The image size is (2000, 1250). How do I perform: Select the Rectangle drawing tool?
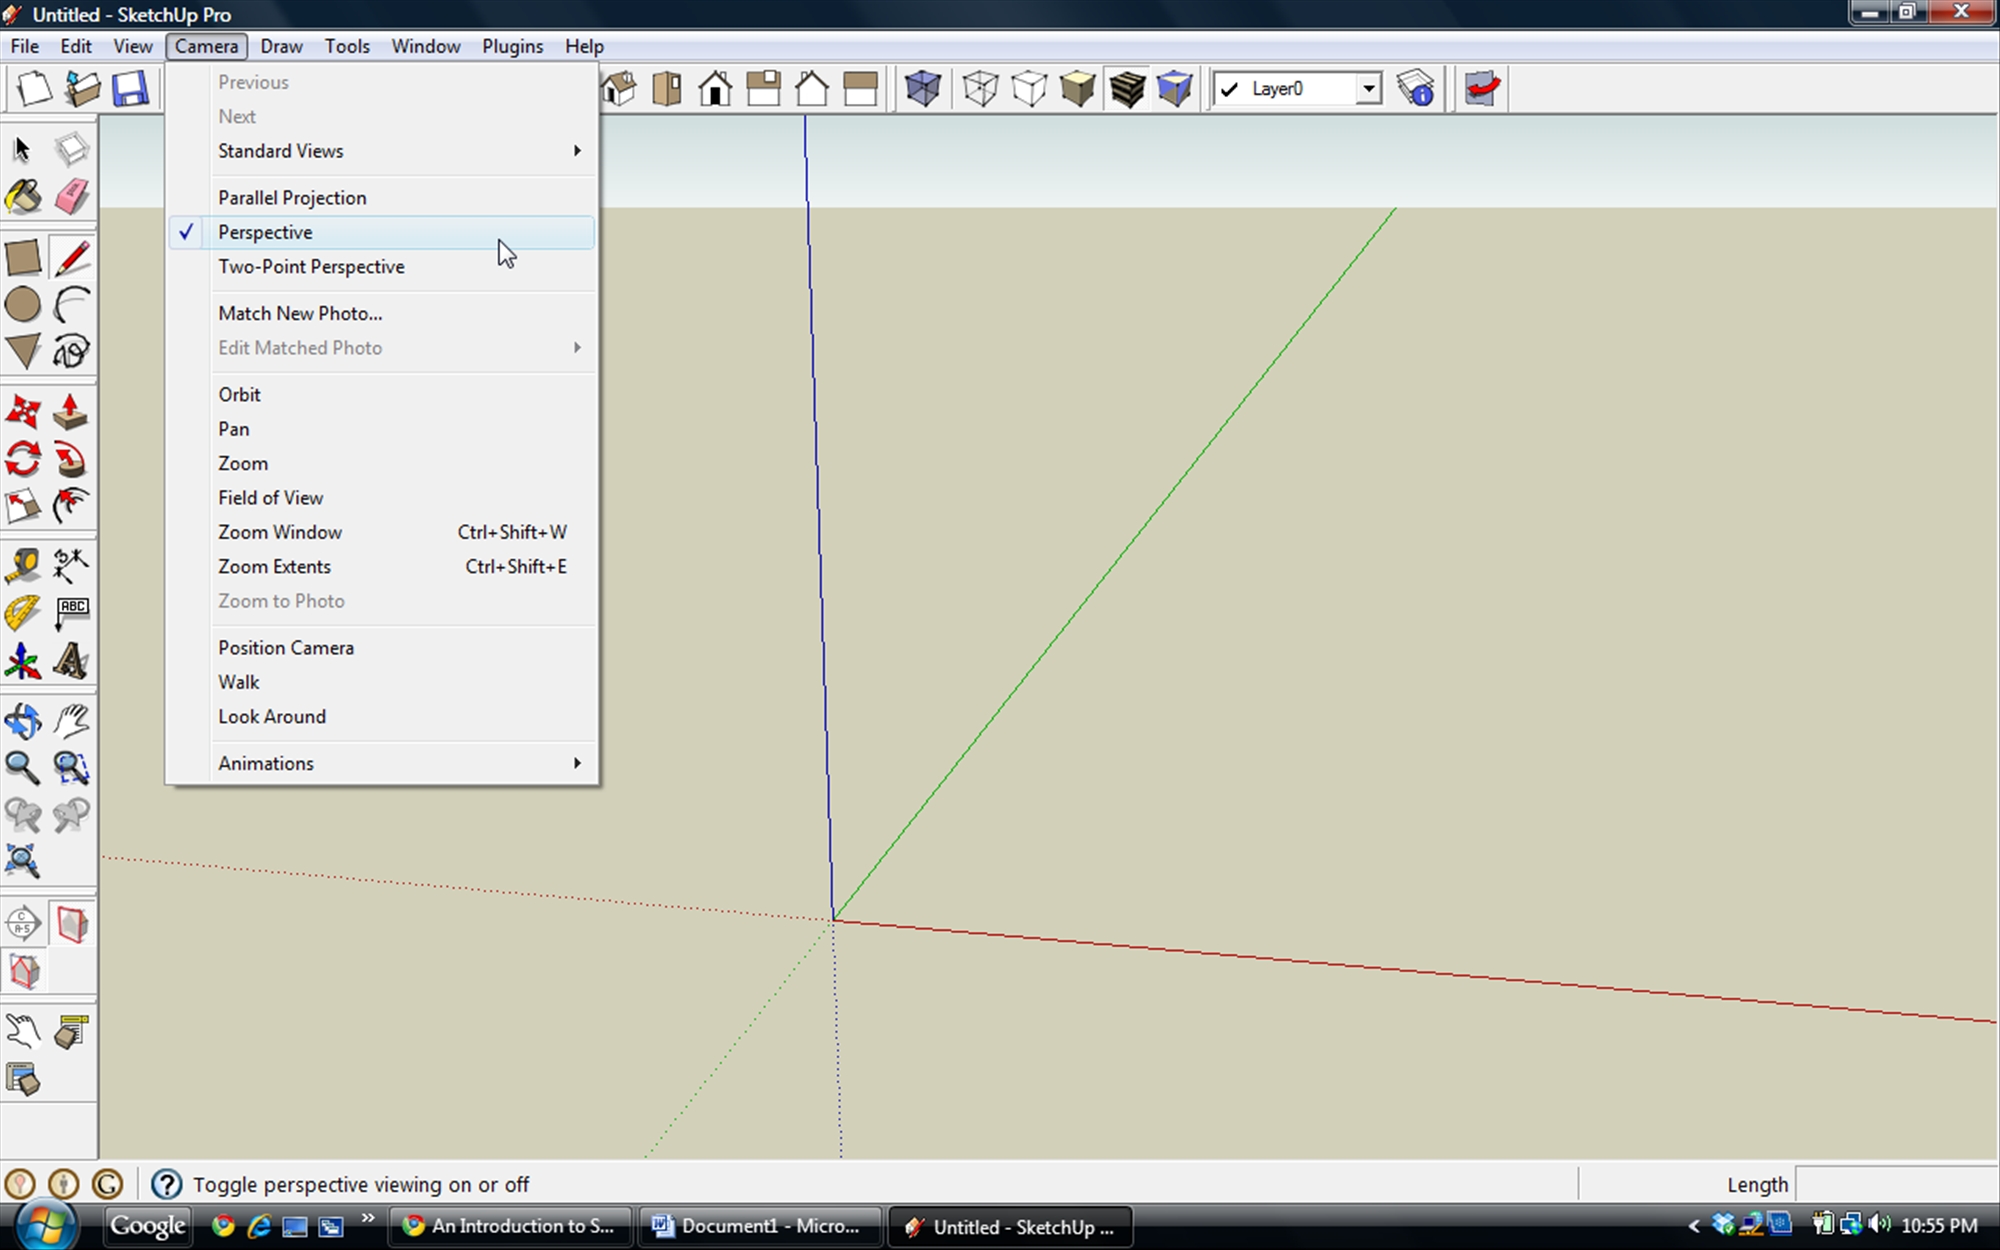point(23,258)
